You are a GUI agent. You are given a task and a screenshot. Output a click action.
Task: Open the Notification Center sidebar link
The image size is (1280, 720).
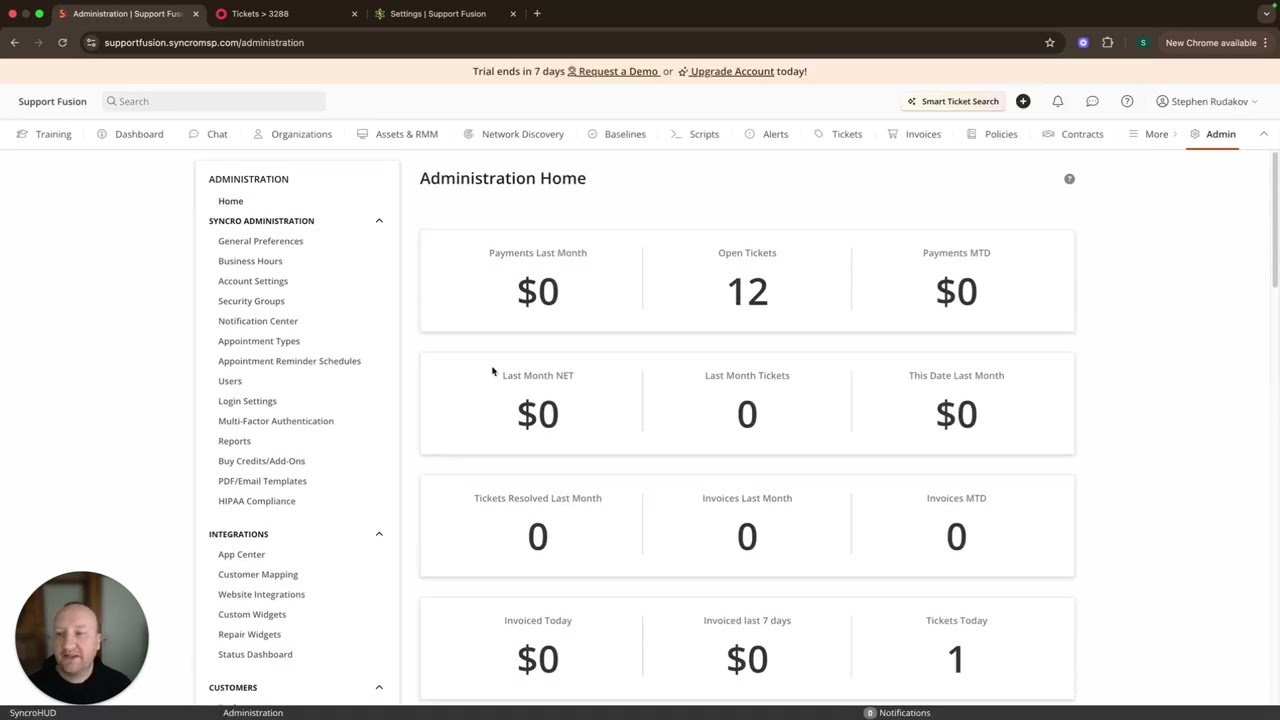click(258, 321)
